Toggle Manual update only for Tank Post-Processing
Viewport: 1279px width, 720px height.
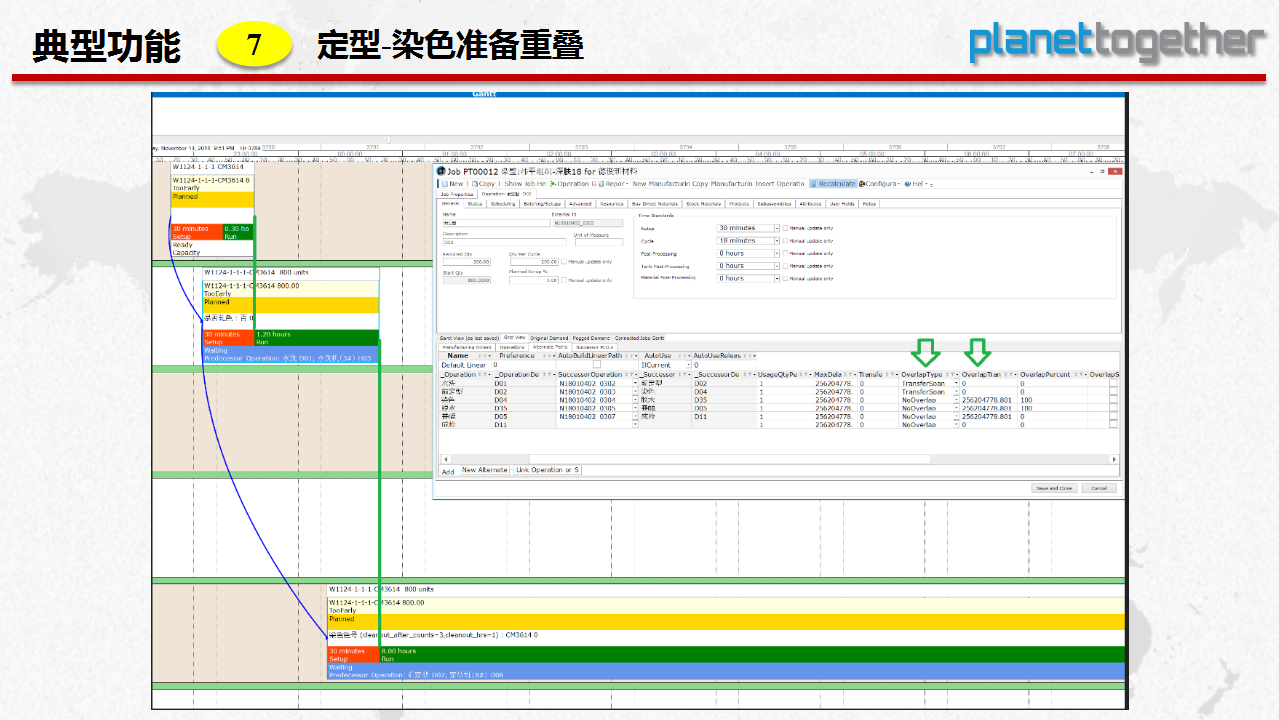point(785,266)
